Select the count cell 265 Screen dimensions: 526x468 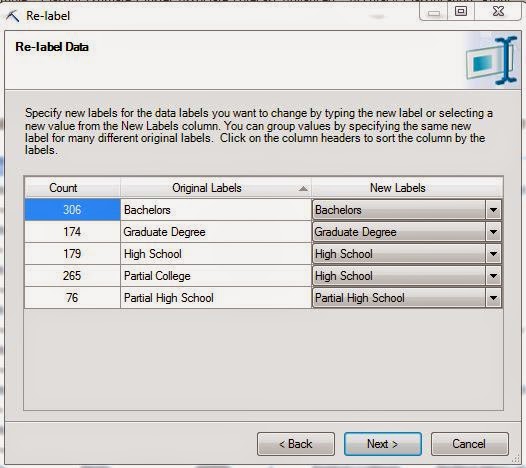click(72, 276)
